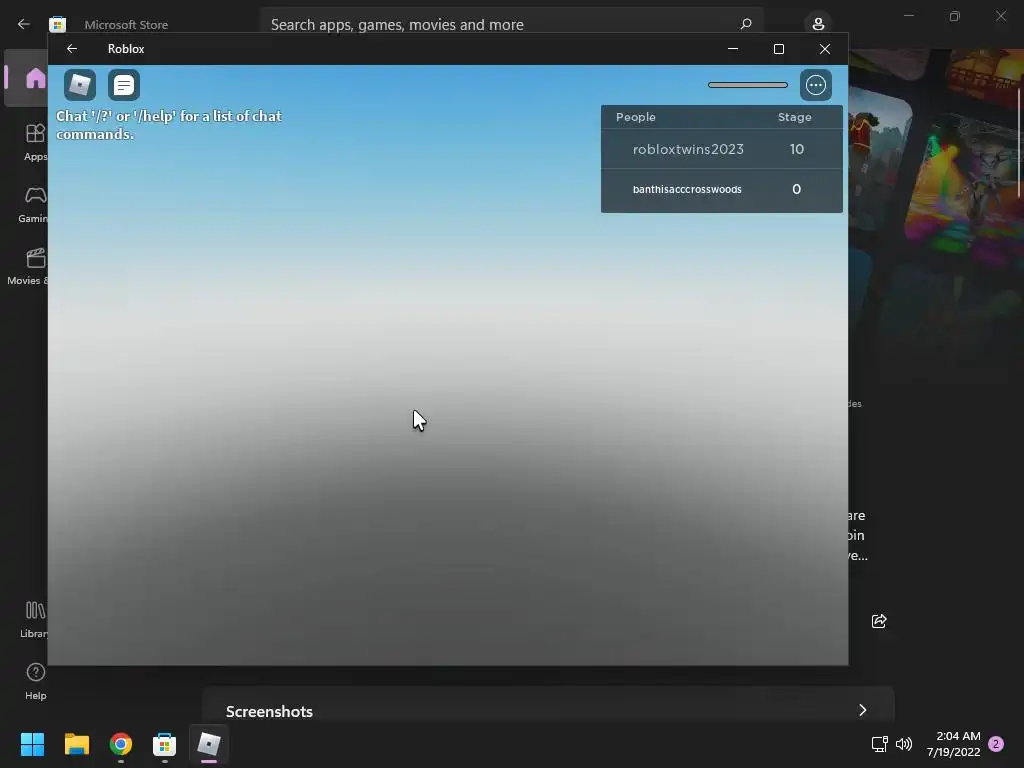Open Apps in Microsoft Store sidebar

point(35,142)
